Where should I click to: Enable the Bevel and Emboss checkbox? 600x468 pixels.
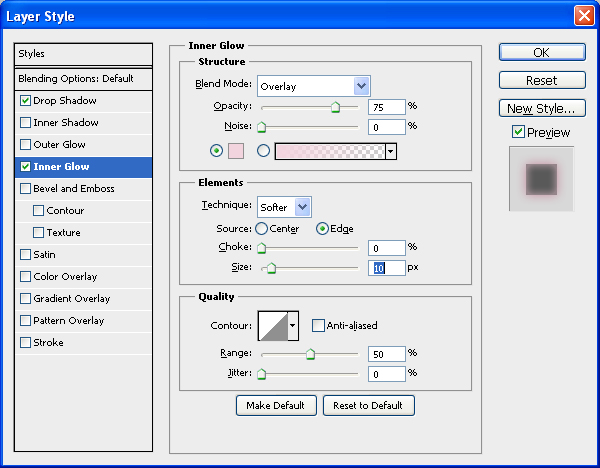coord(25,189)
